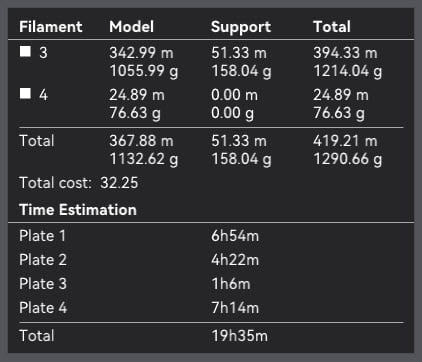Image resolution: width=422 pixels, height=362 pixels.
Task: Select filament 3 total weight 1214.04 g
Action: [348, 71]
